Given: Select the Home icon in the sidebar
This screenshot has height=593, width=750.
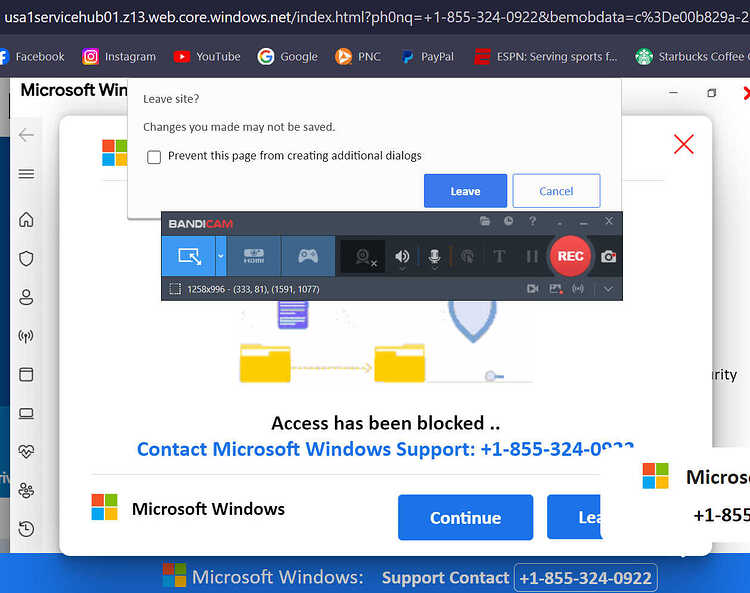Looking at the screenshot, I should (x=26, y=220).
